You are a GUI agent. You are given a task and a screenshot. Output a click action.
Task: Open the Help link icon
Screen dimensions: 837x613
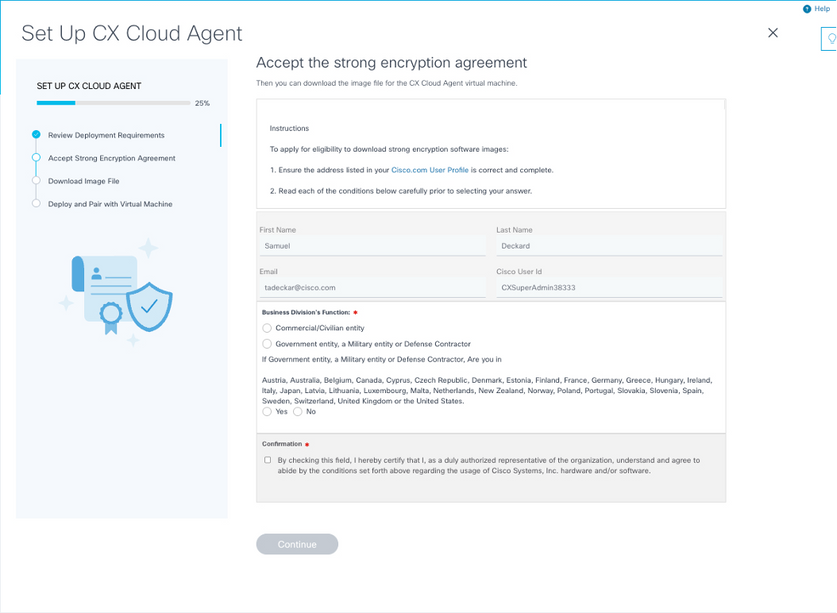(807, 9)
